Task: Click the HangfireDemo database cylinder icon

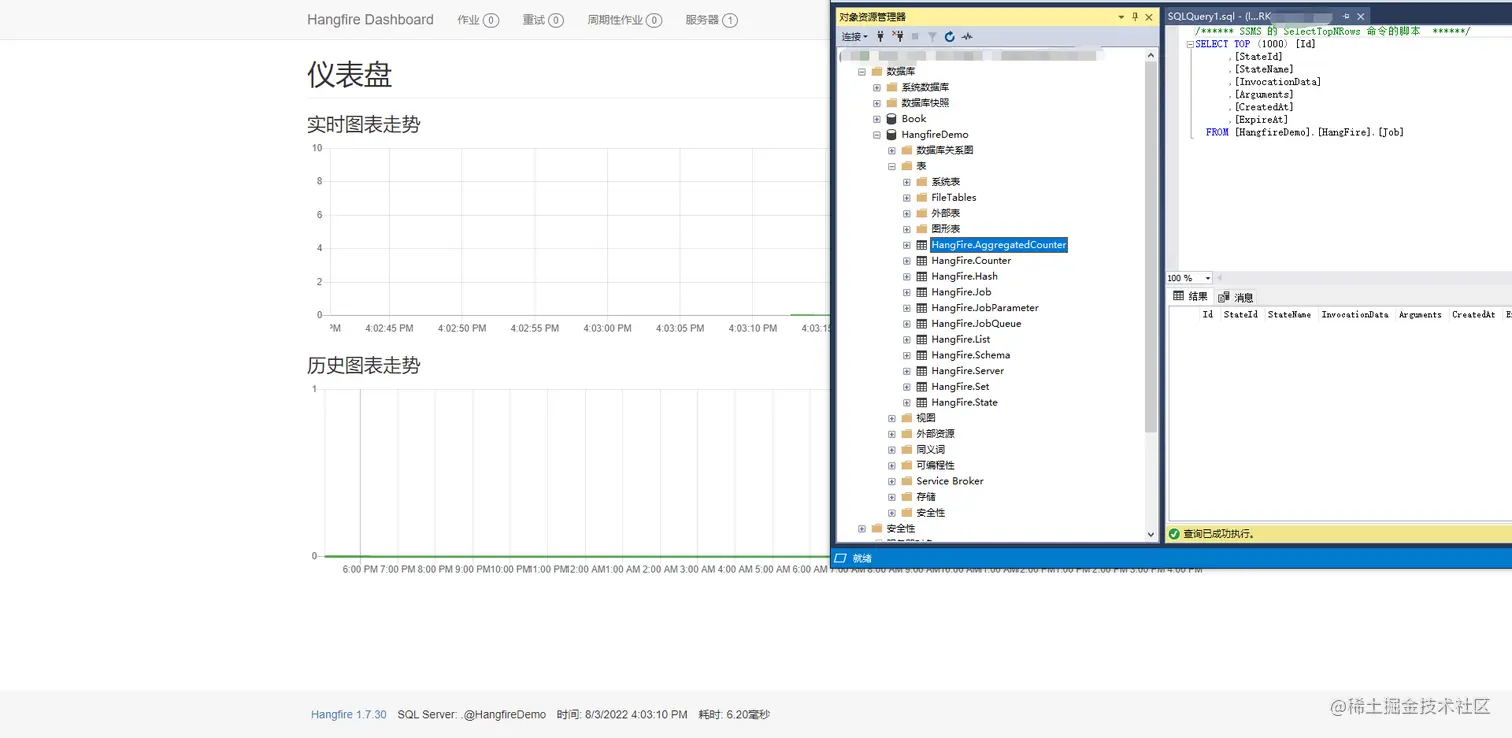Action: [892, 135]
